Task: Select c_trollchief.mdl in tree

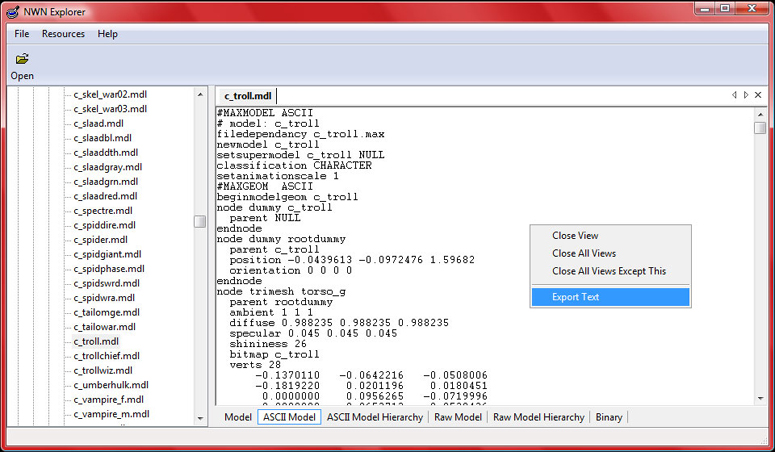Action: [106, 356]
